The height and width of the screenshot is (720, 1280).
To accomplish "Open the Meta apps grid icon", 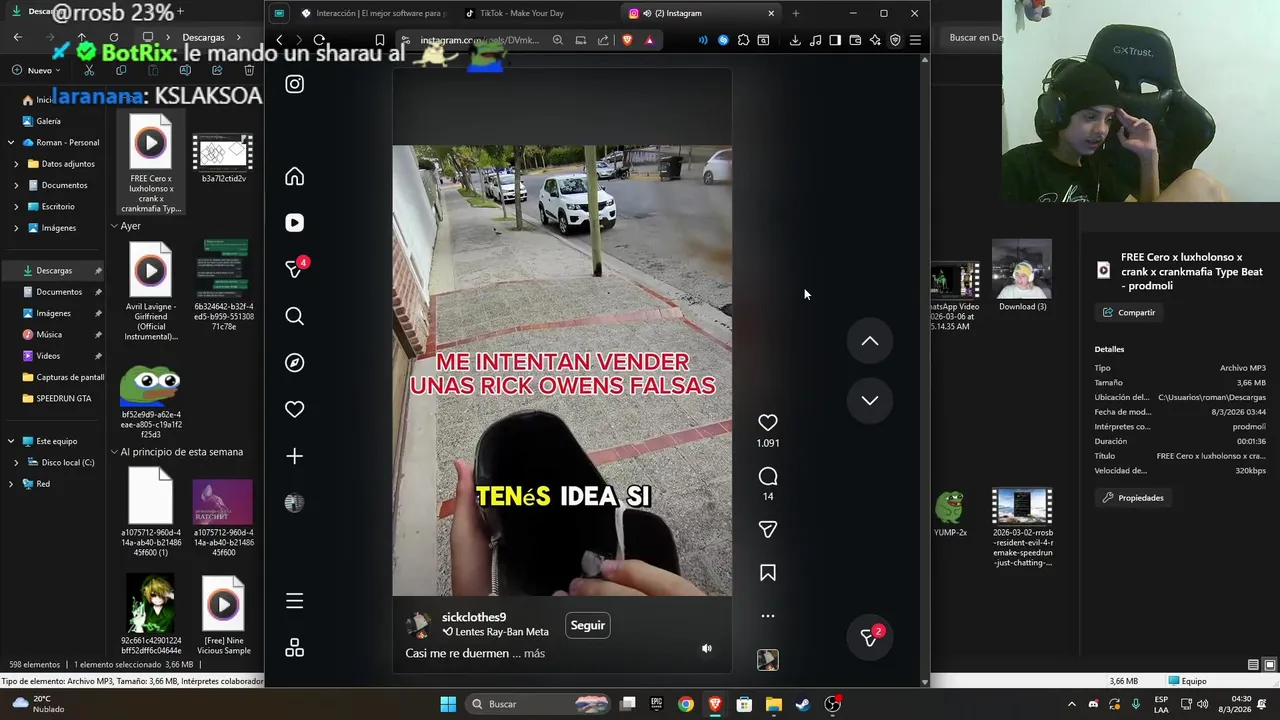I will (294, 648).
